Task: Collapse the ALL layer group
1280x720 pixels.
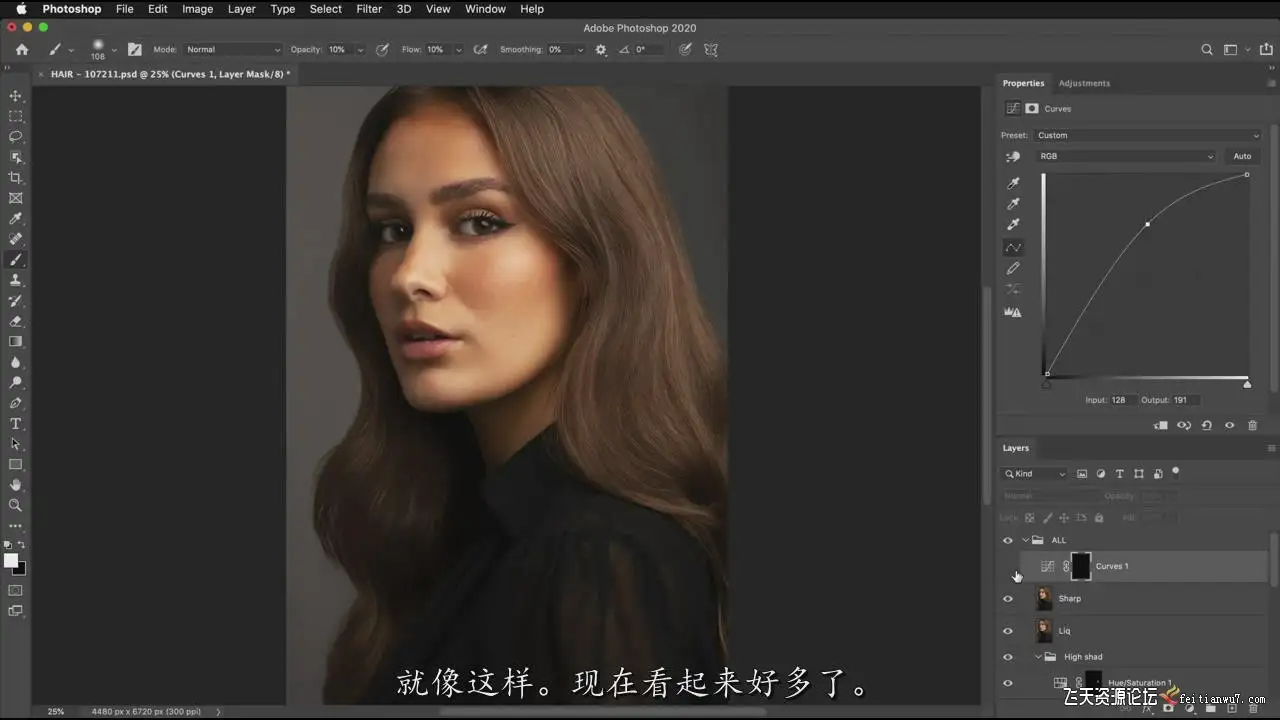Action: coord(1026,540)
